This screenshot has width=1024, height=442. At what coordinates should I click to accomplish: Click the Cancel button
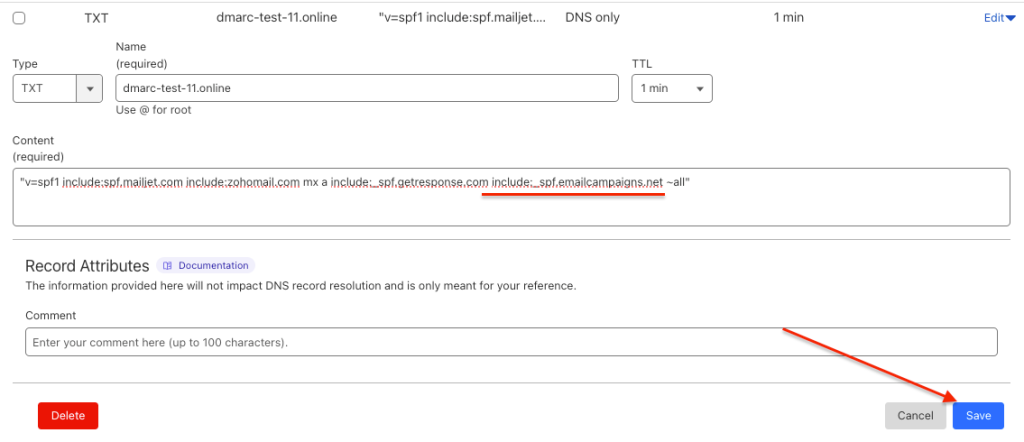(915, 416)
